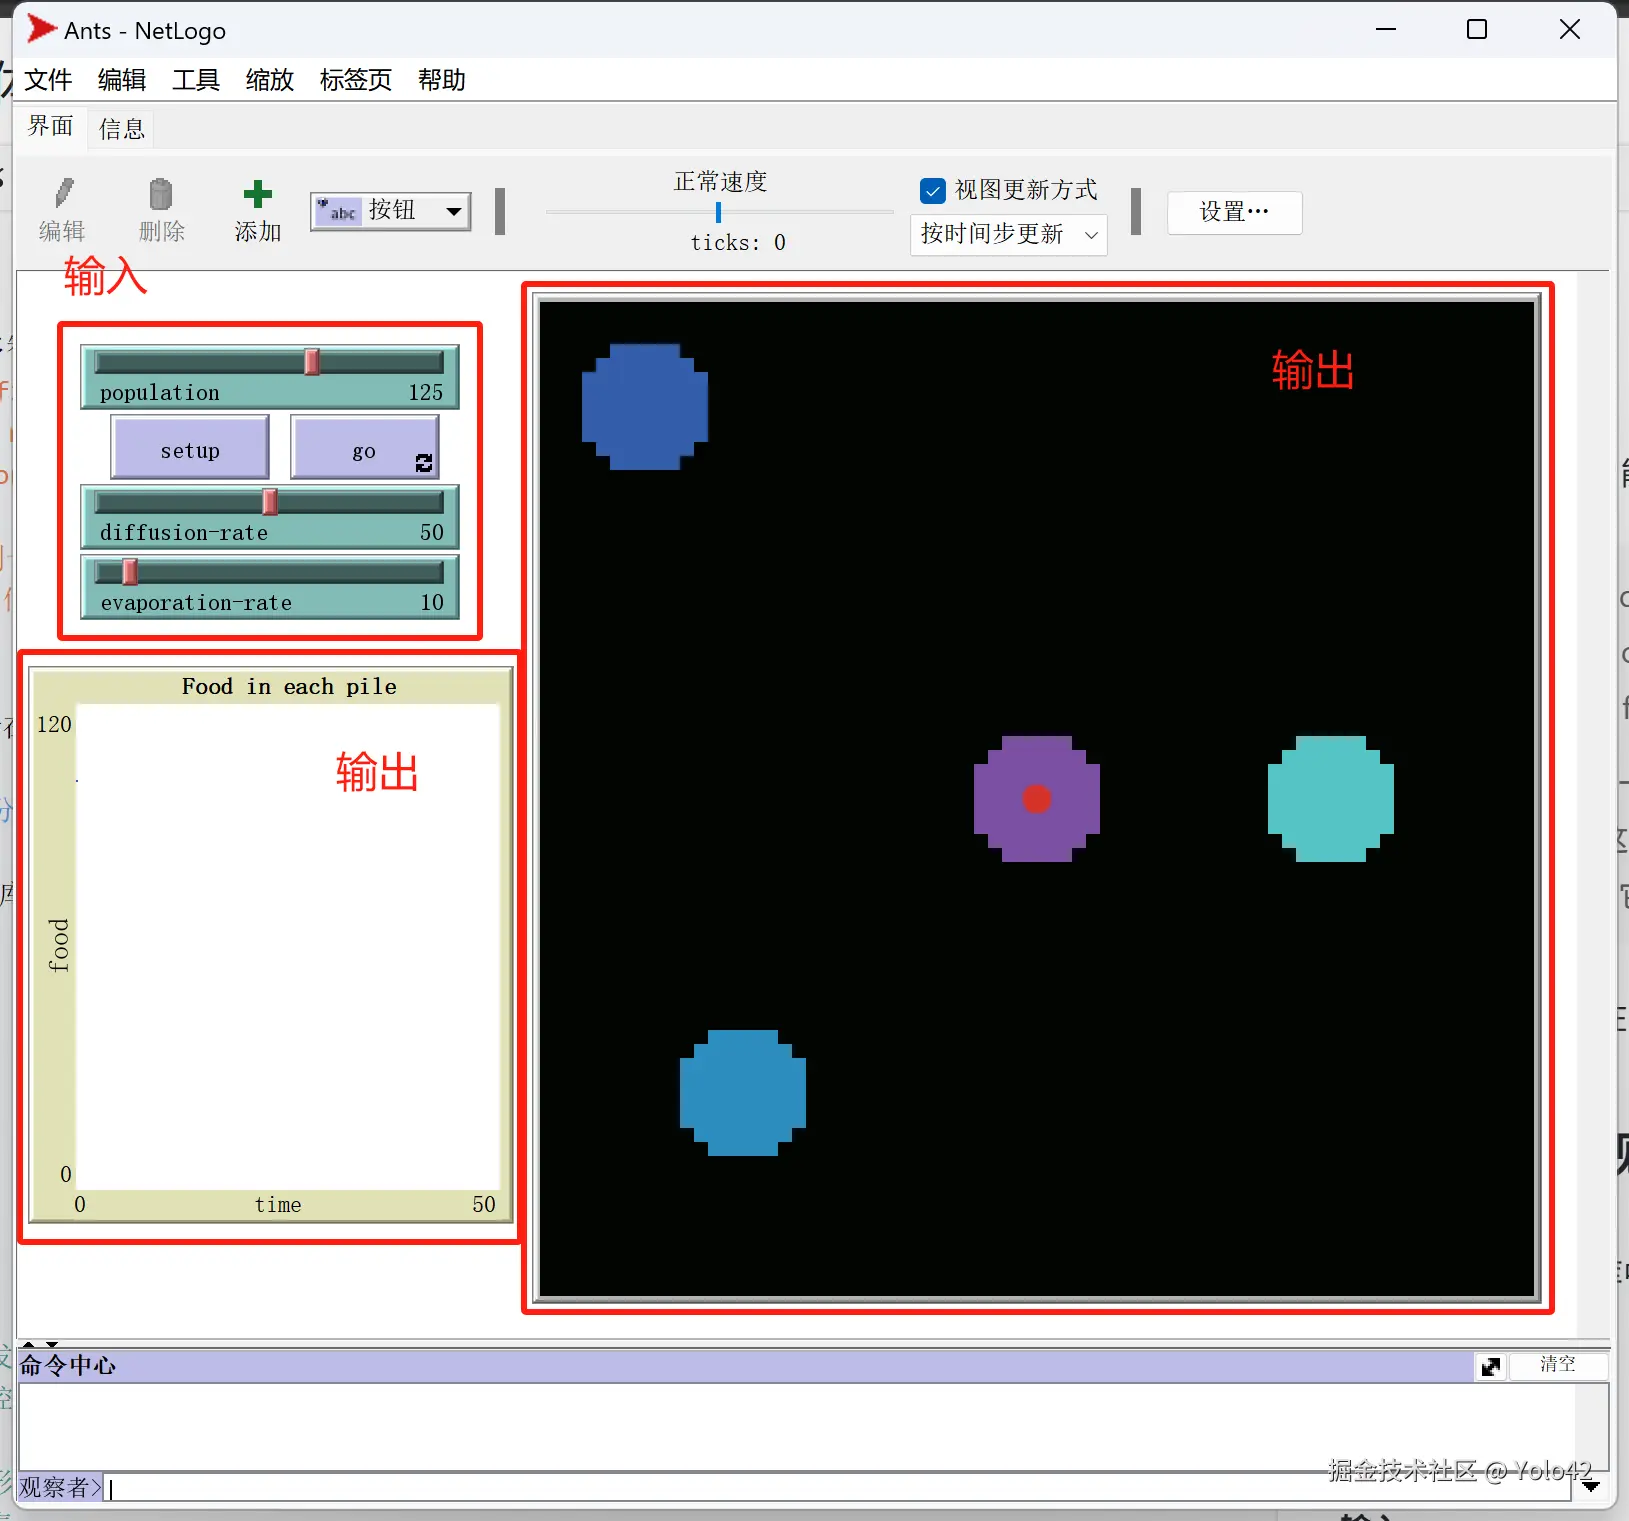
Task: Open the 按钮 widget type dropdown
Action: pos(390,211)
